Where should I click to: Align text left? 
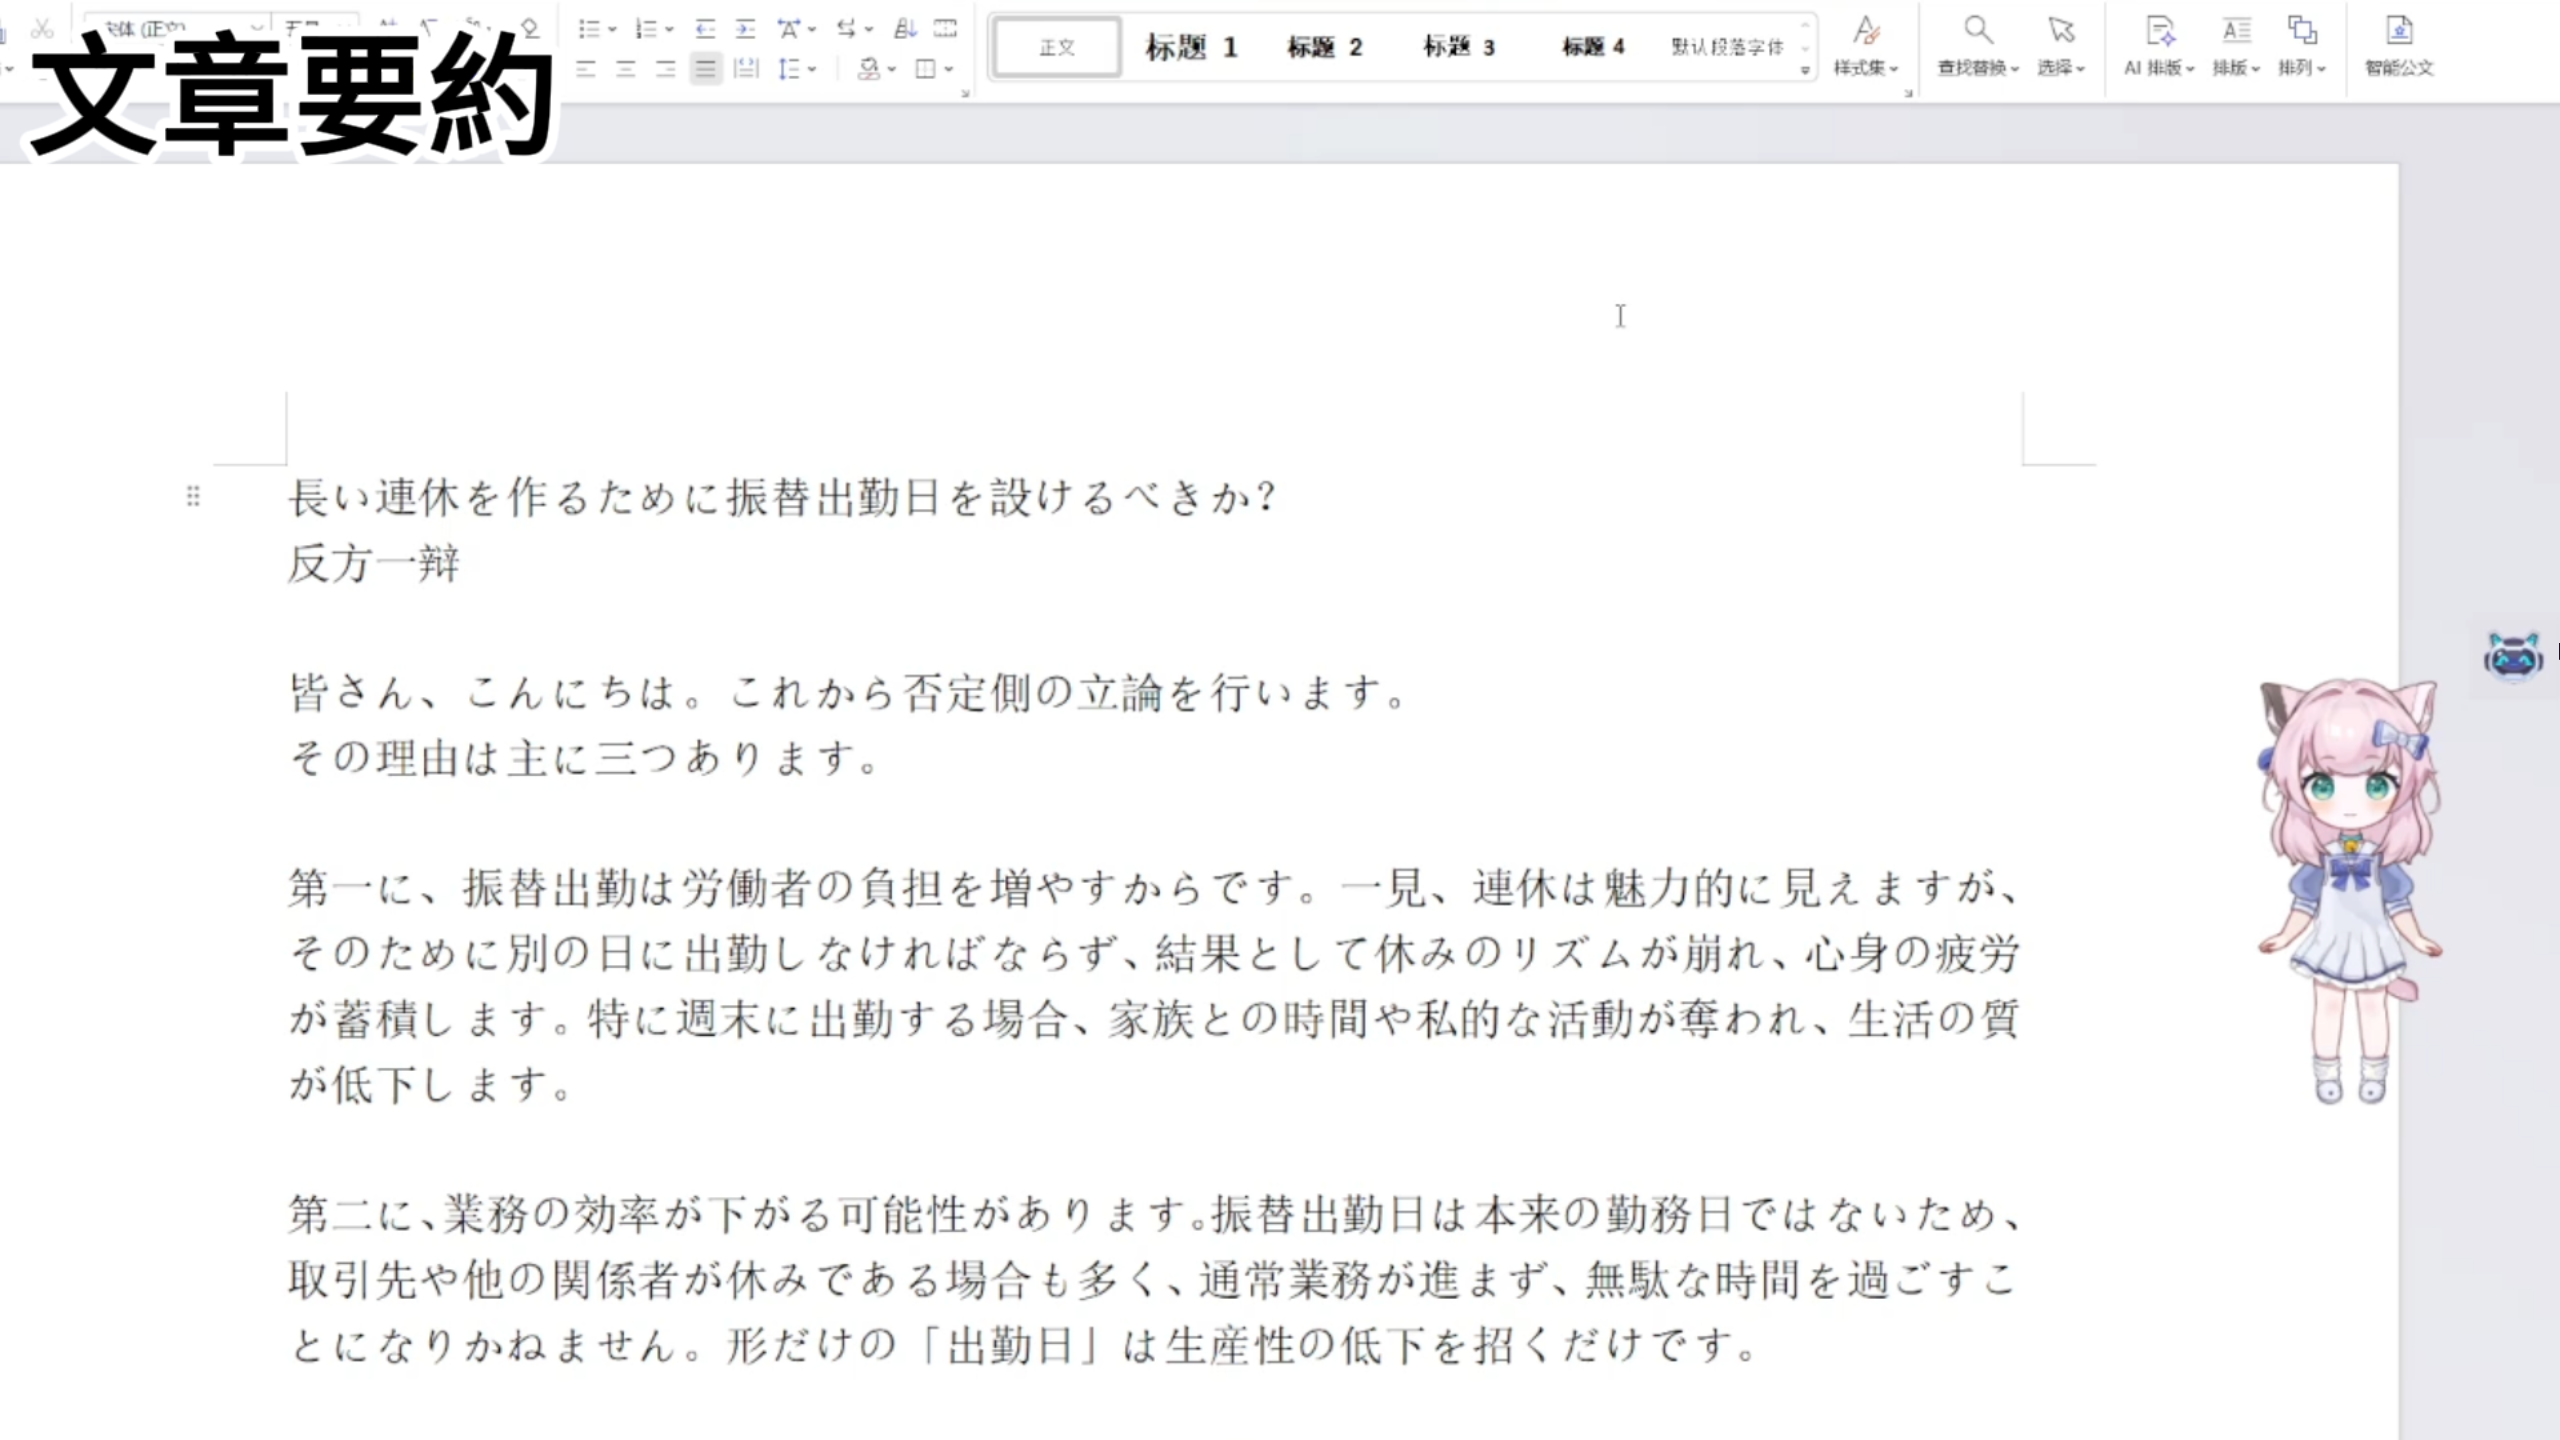click(586, 69)
